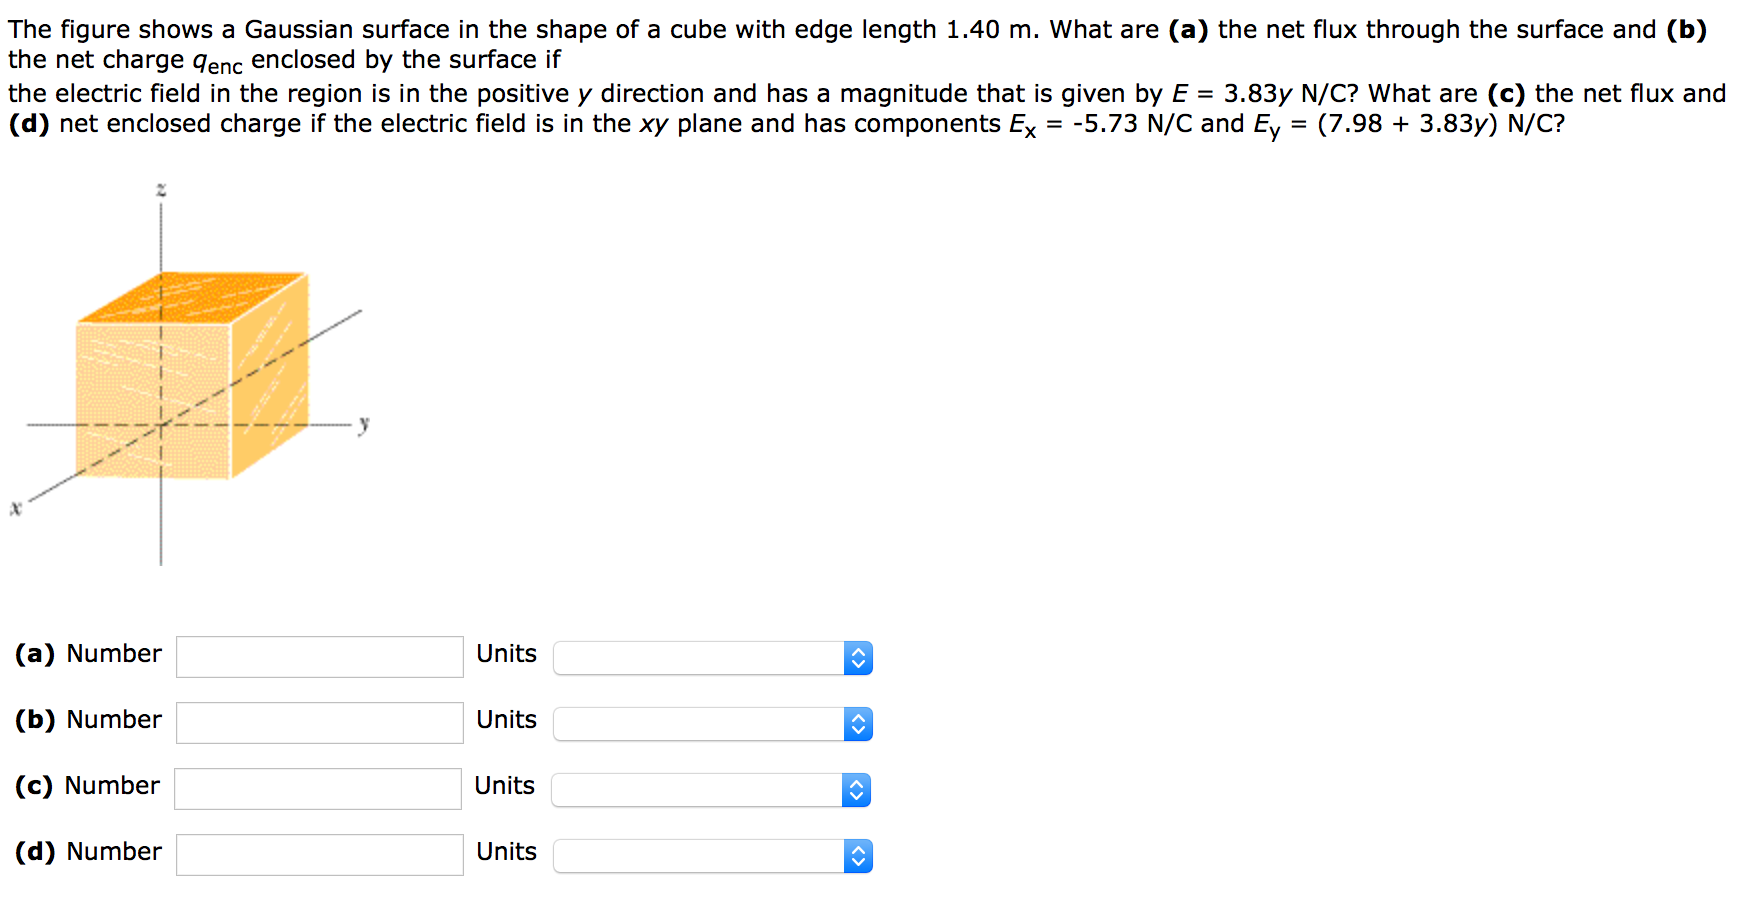The width and height of the screenshot is (1738, 904).
Task: Click the z-axis label on the figure
Action: pos(158,188)
